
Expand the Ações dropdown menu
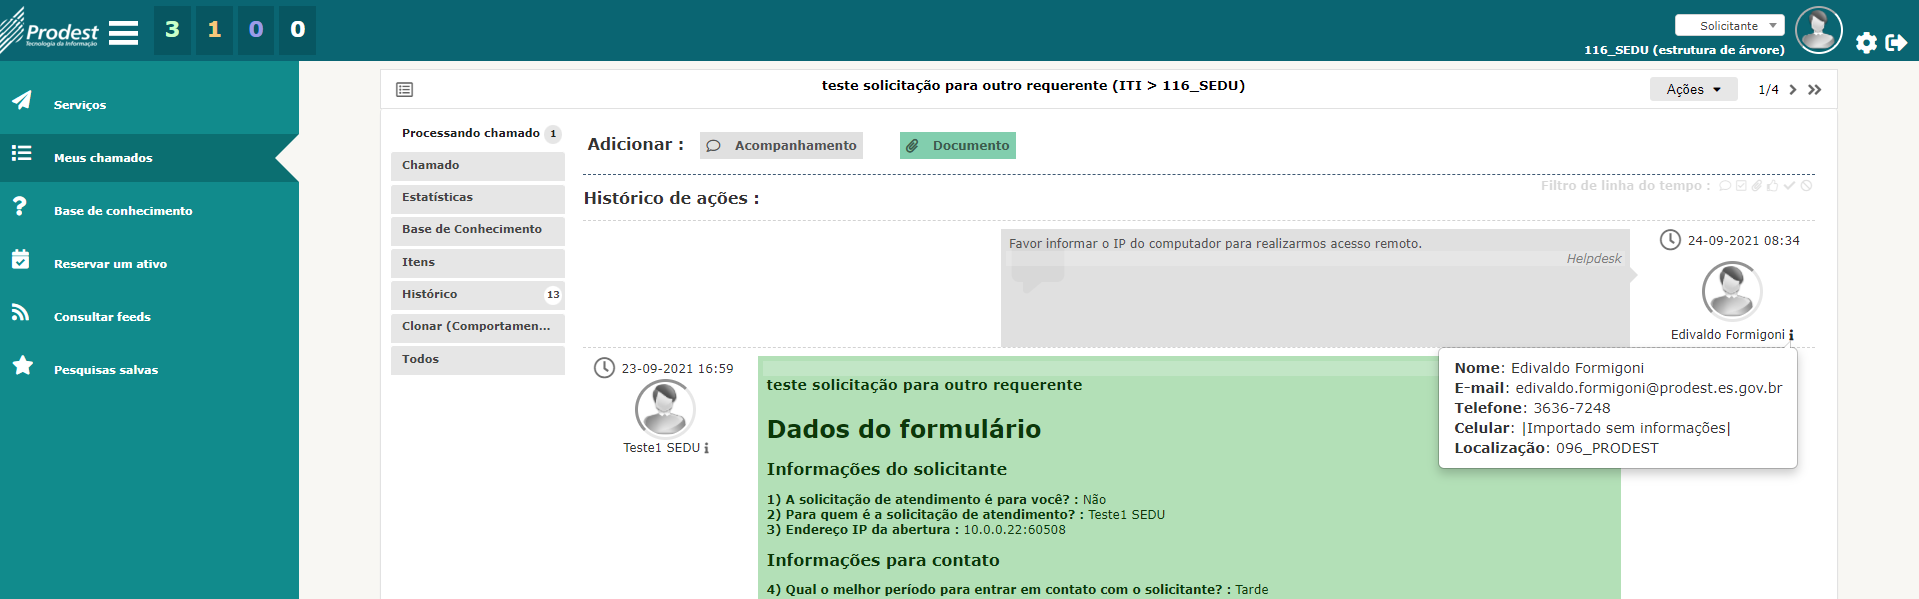1693,90
